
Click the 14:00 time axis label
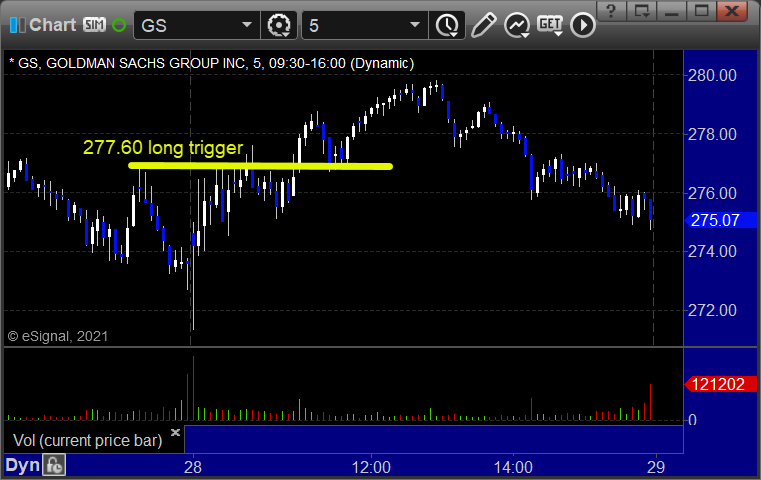(513, 467)
